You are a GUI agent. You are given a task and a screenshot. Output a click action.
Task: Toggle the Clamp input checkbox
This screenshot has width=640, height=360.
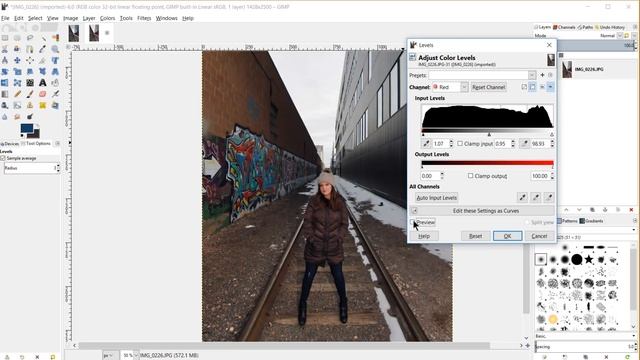coord(460,144)
